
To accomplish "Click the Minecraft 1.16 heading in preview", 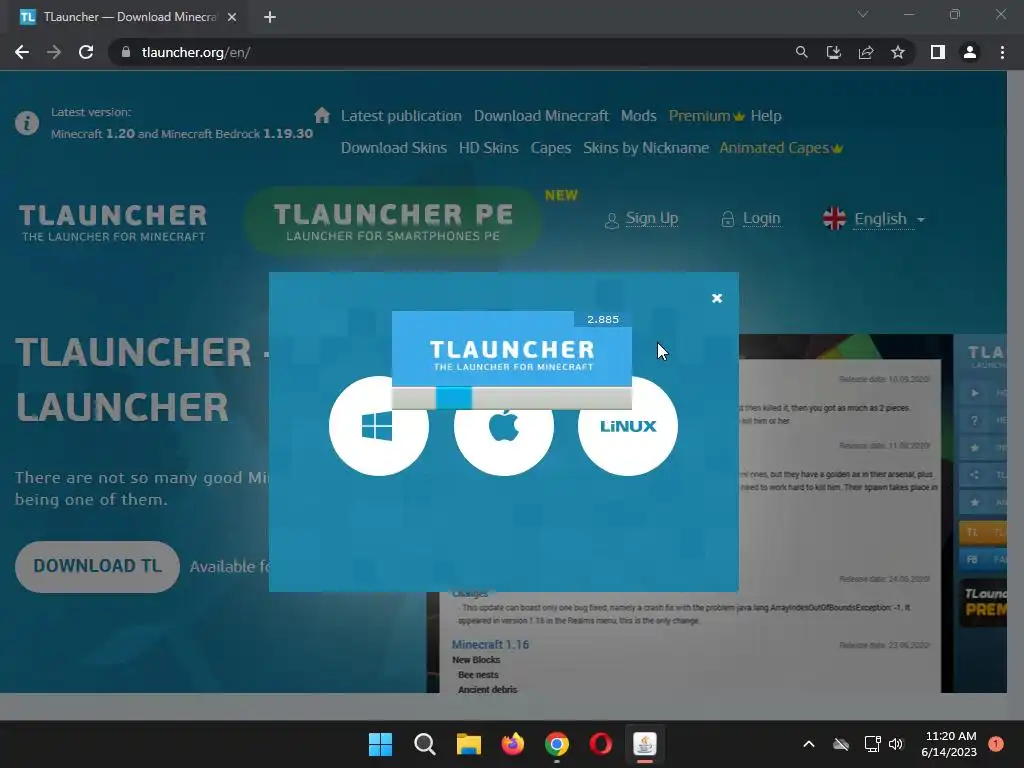I will pos(490,645).
